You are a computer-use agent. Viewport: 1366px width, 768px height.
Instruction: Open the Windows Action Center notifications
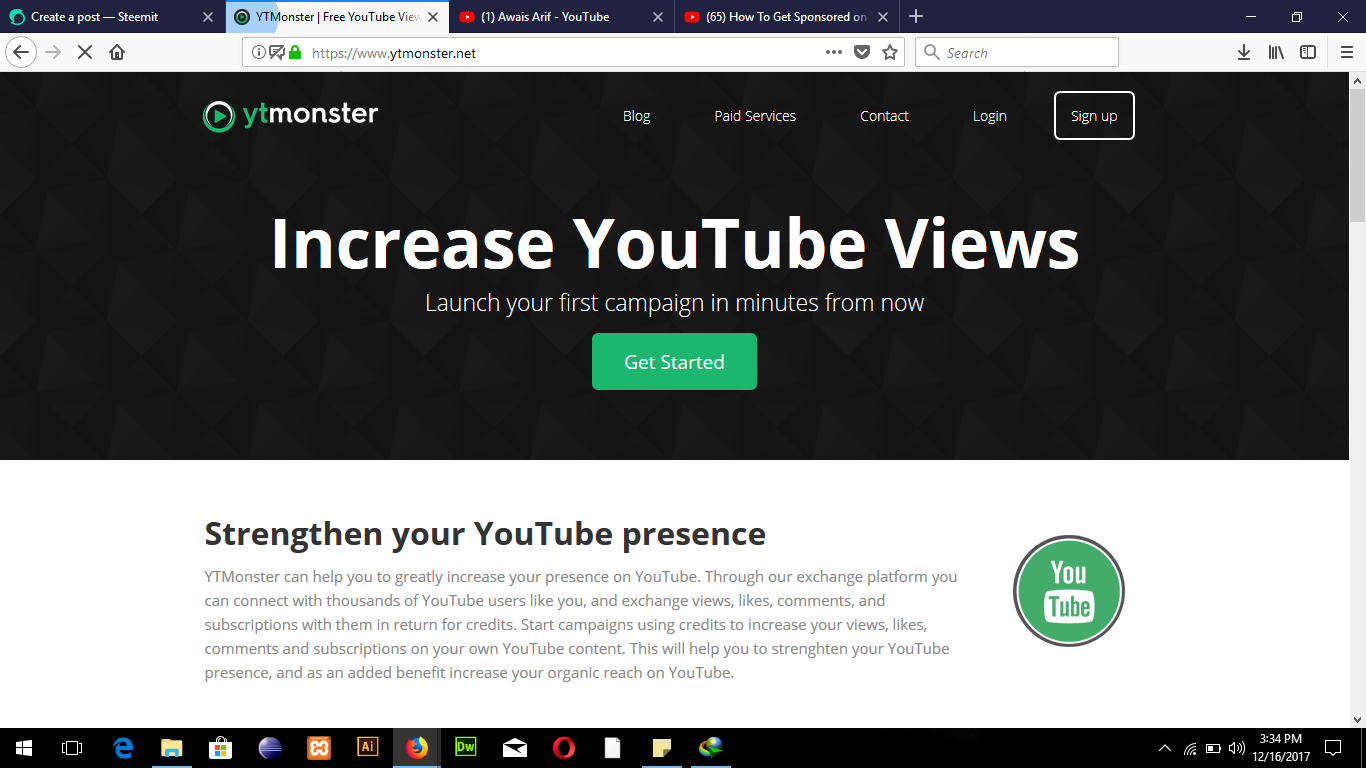tap(1333, 747)
